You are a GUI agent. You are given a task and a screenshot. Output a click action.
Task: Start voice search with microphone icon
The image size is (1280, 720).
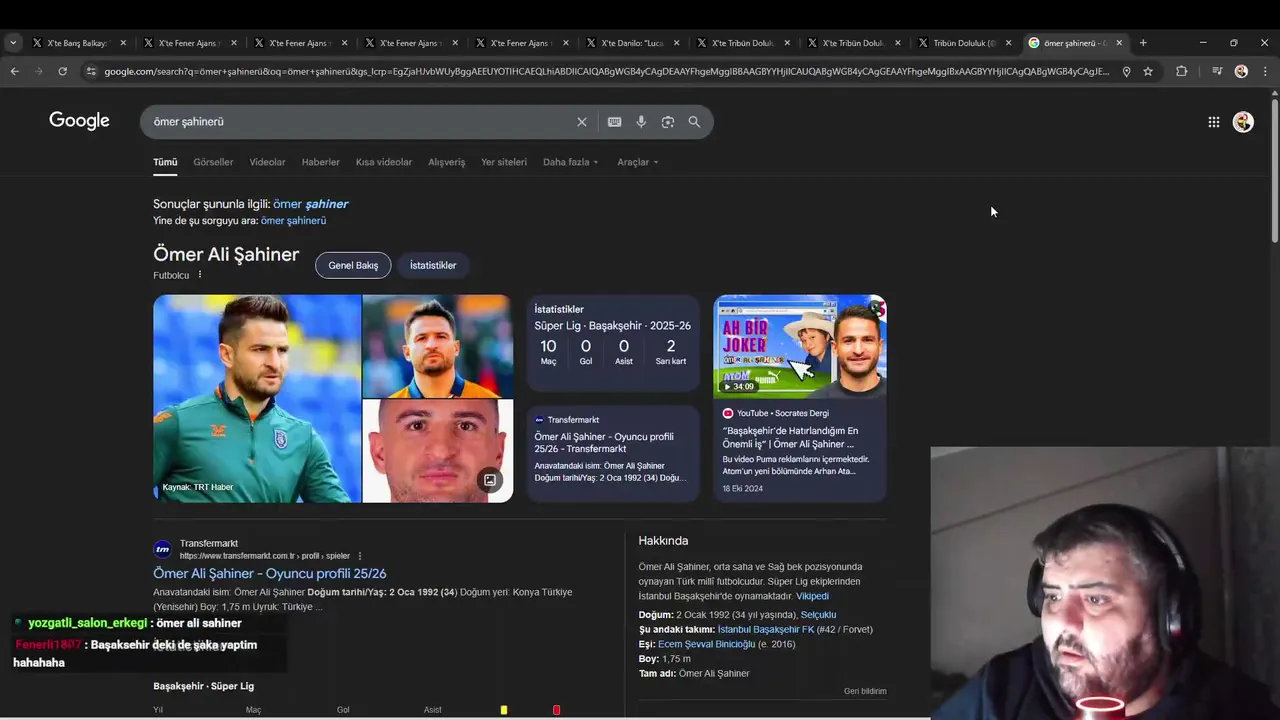point(641,122)
